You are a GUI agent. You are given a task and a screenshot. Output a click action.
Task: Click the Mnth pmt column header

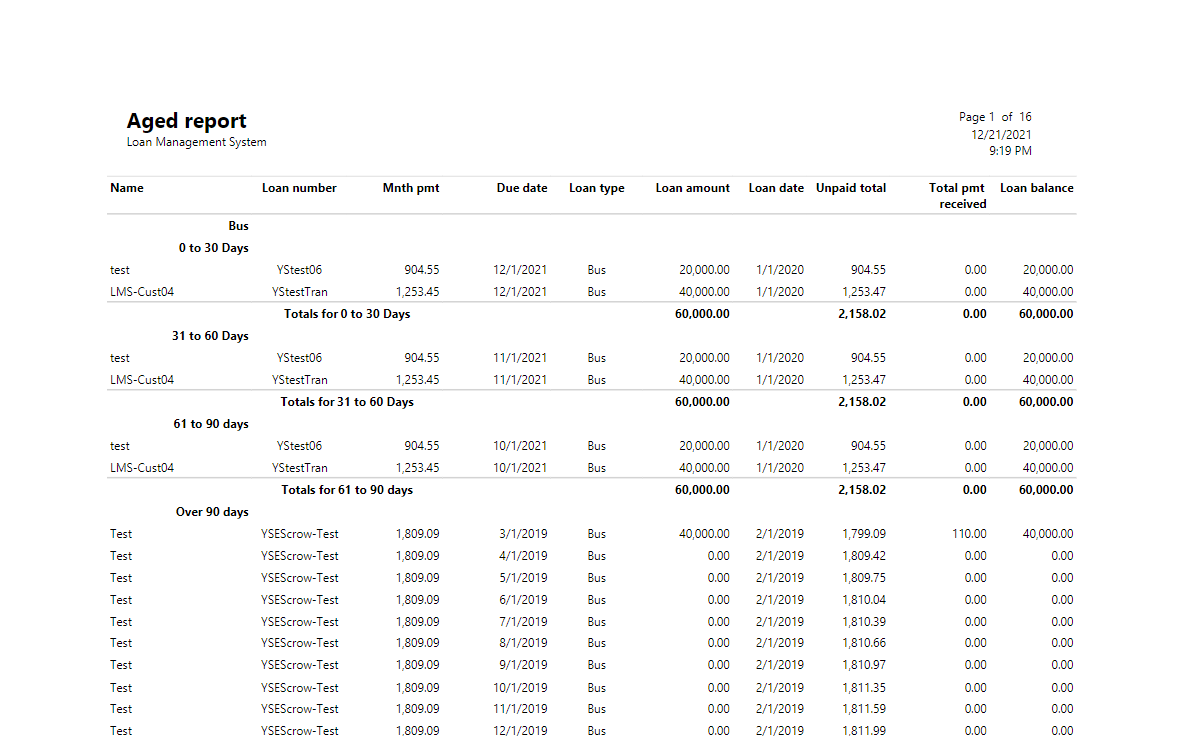[x=410, y=188]
